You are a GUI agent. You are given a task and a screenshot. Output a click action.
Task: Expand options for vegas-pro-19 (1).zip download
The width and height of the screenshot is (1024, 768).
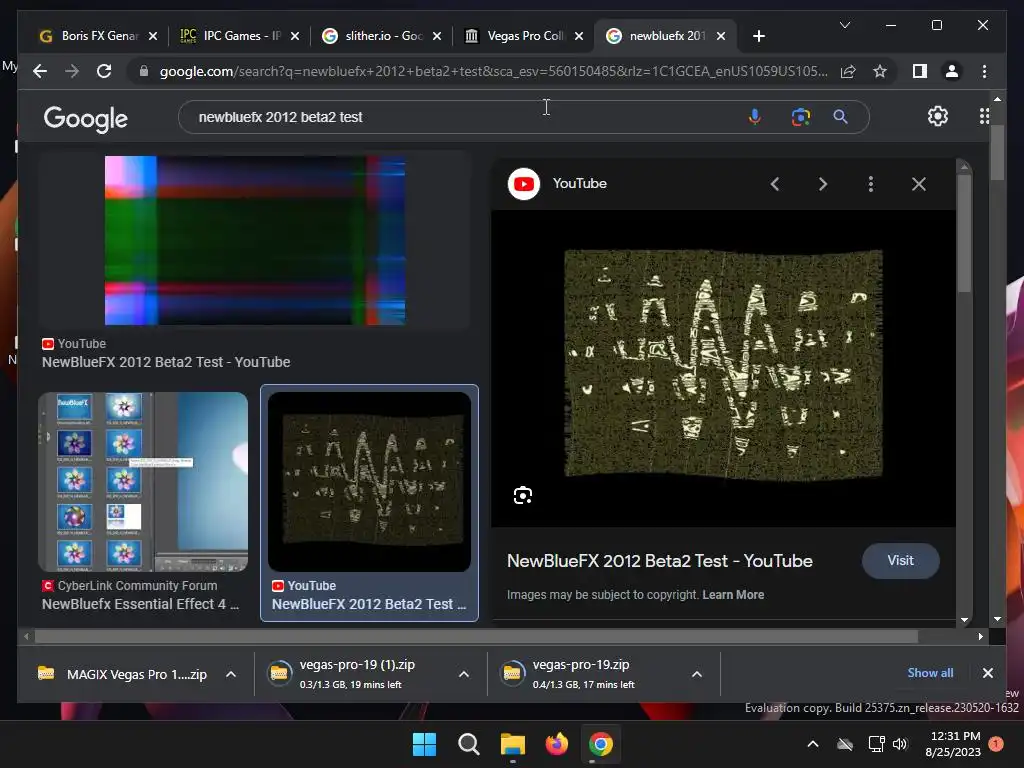pos(464,675)
